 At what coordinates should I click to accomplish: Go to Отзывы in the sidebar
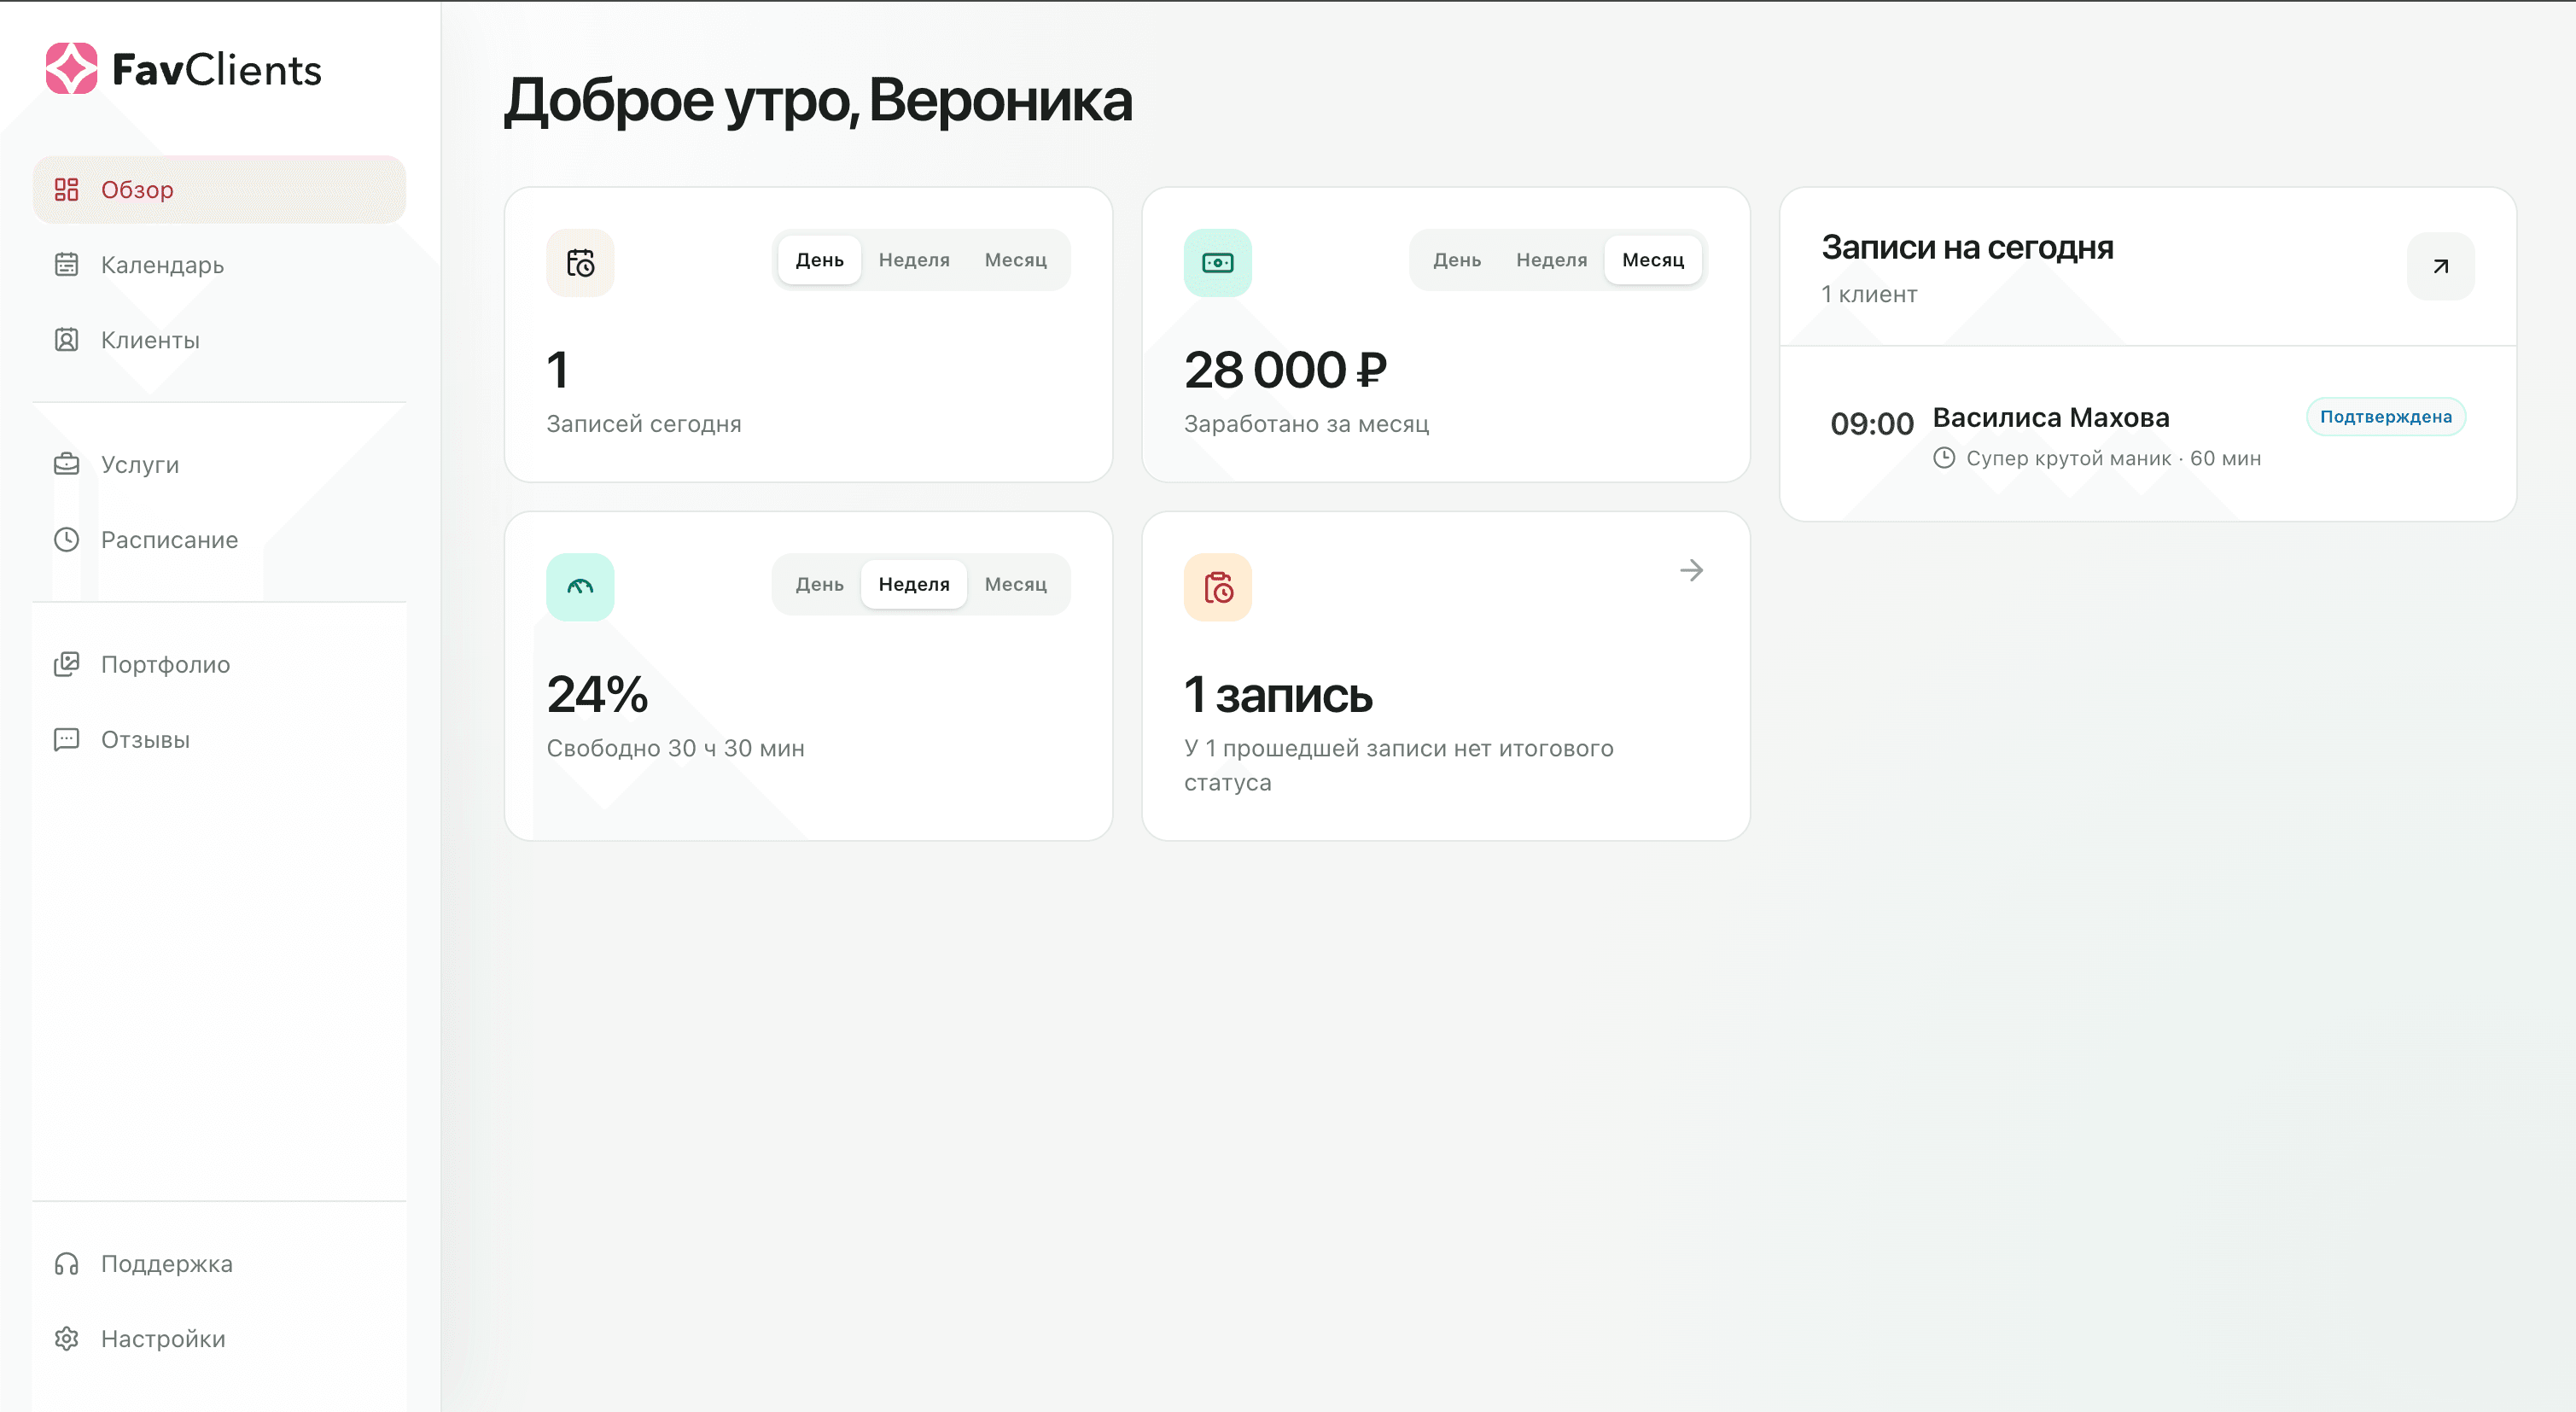(x=219, y=740)
